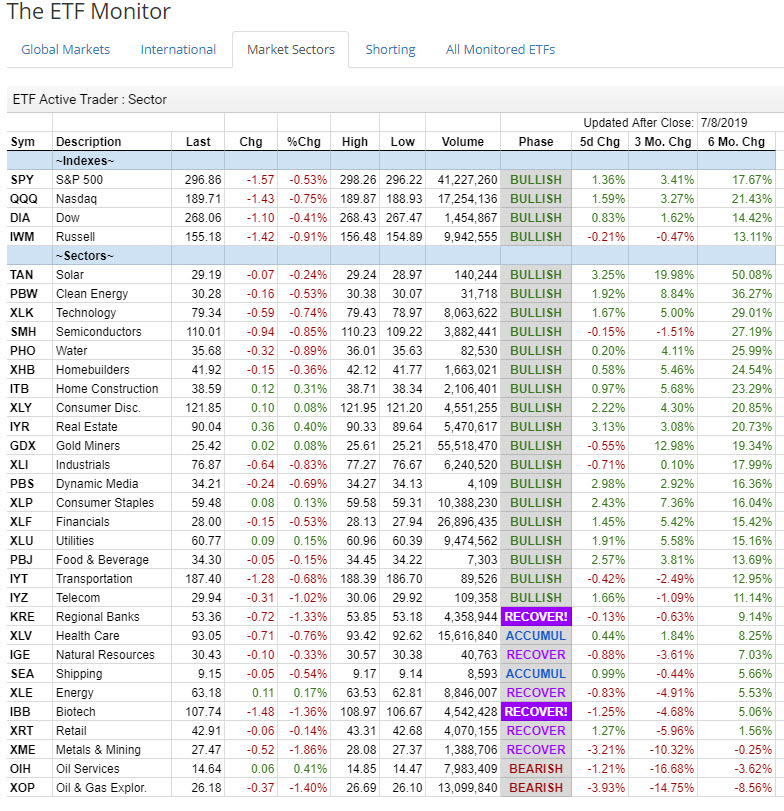Click the 55,518,470 volume value

[468, 446]
